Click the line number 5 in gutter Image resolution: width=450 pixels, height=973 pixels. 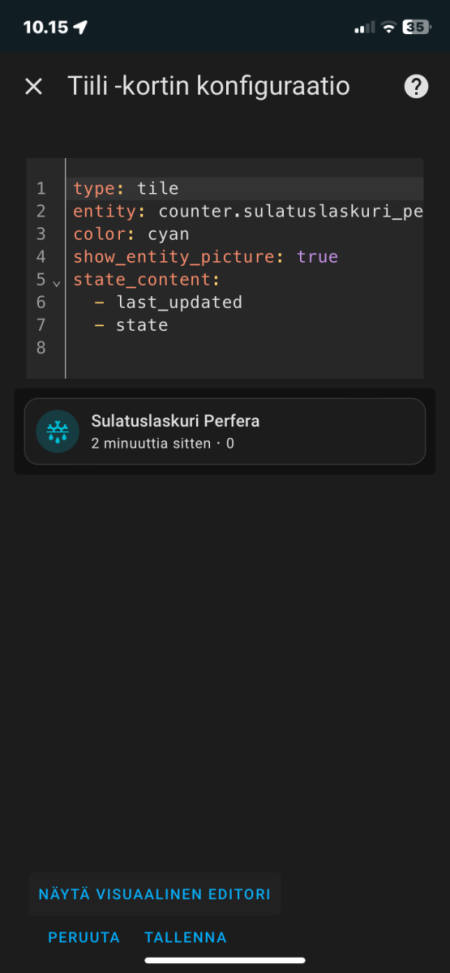point(41,279)
